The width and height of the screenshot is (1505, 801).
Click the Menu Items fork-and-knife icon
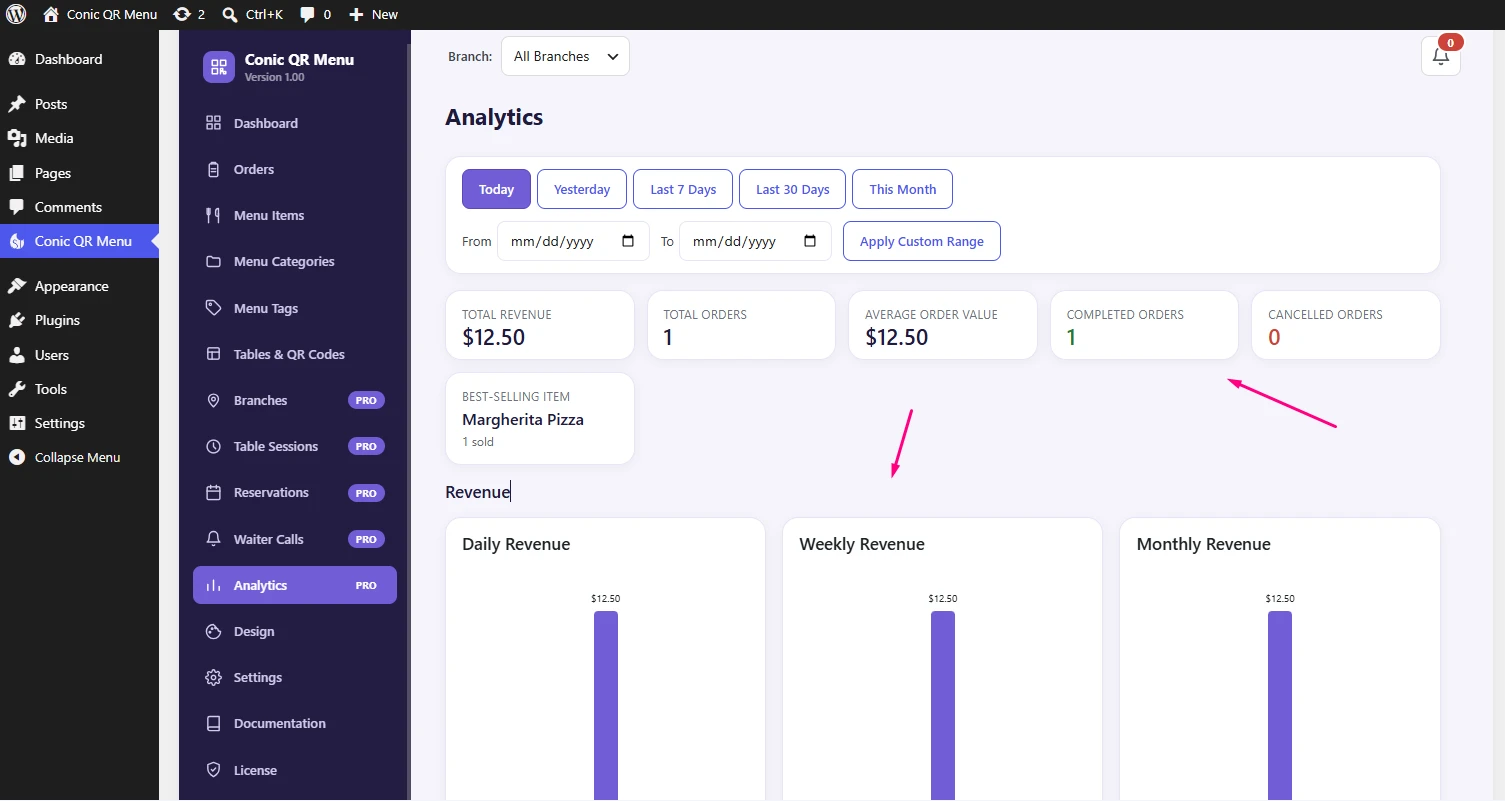[x=213, y=215]
